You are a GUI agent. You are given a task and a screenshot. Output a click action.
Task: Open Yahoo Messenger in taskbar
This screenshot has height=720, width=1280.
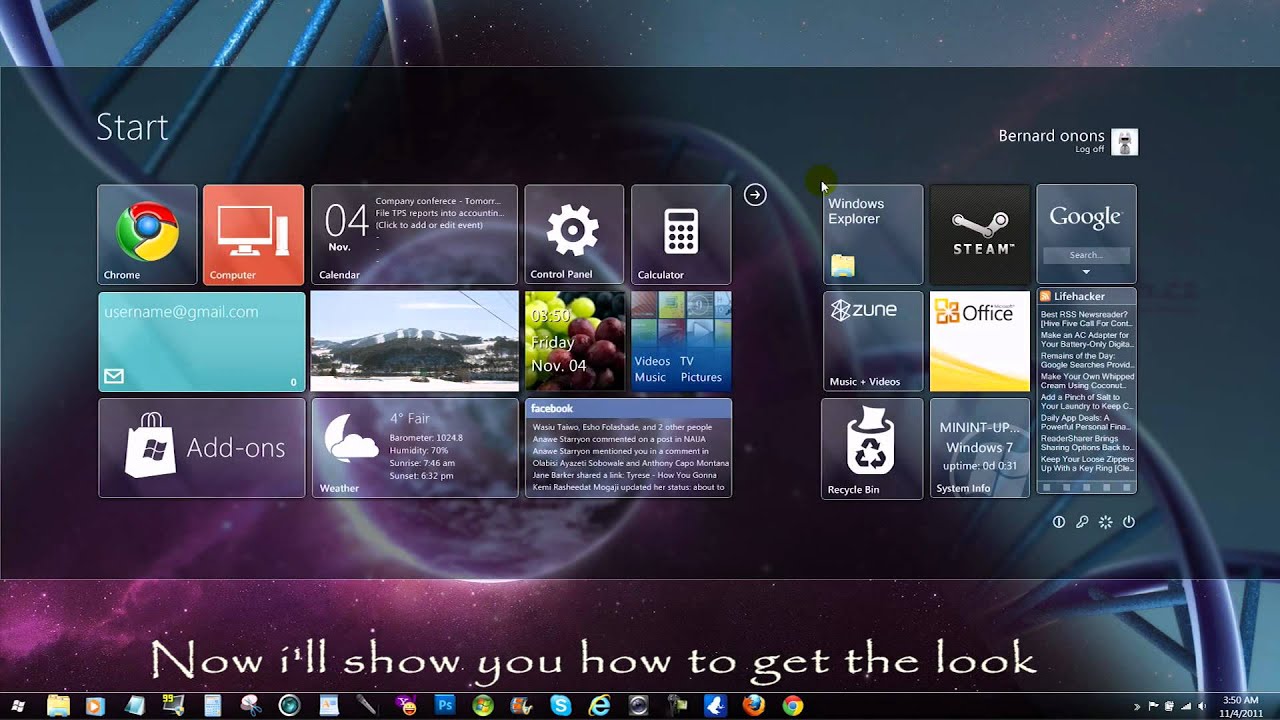406,706
